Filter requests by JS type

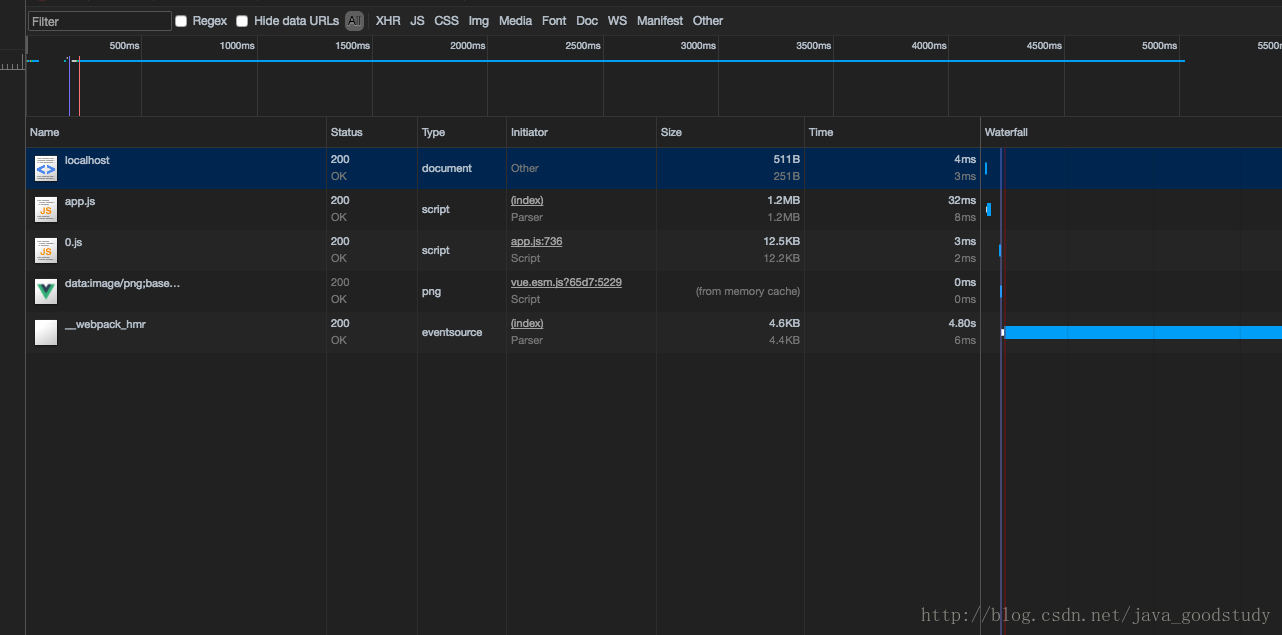[x=417, y=21]
